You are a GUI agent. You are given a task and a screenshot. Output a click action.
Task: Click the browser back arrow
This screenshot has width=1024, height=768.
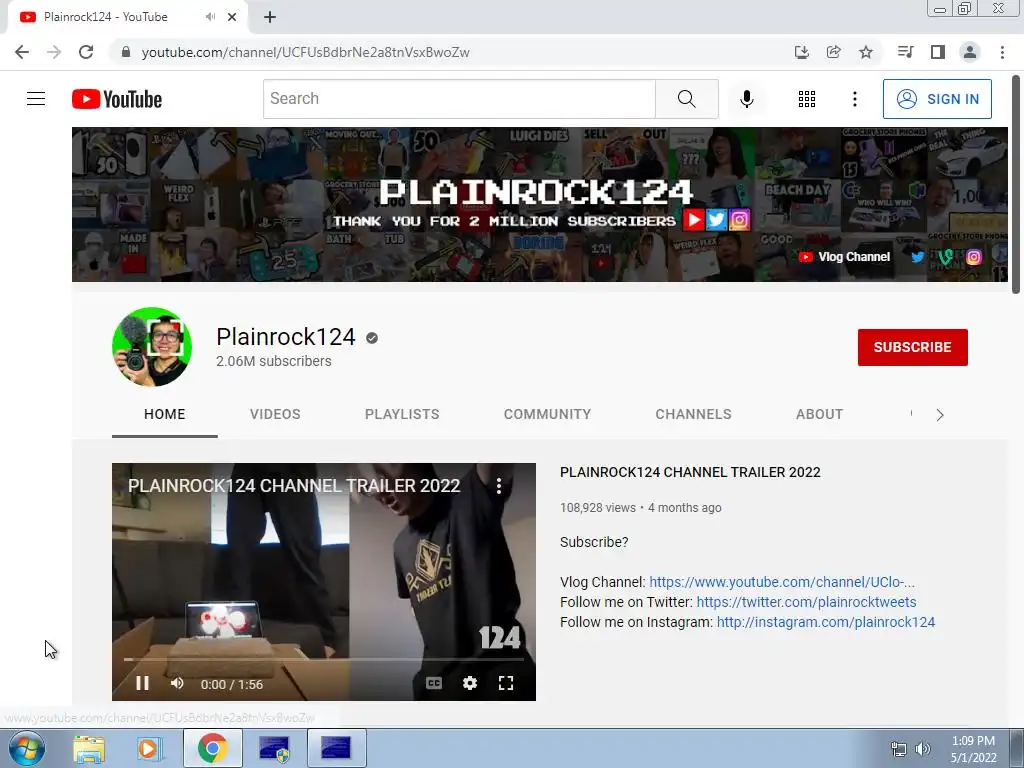(22, 52)
